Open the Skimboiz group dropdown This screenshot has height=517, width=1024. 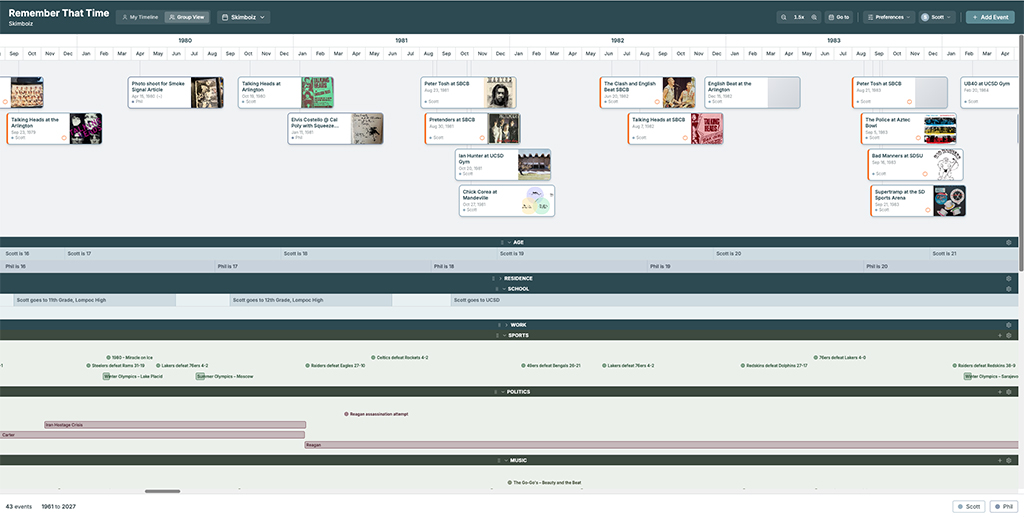pos(243,17)
